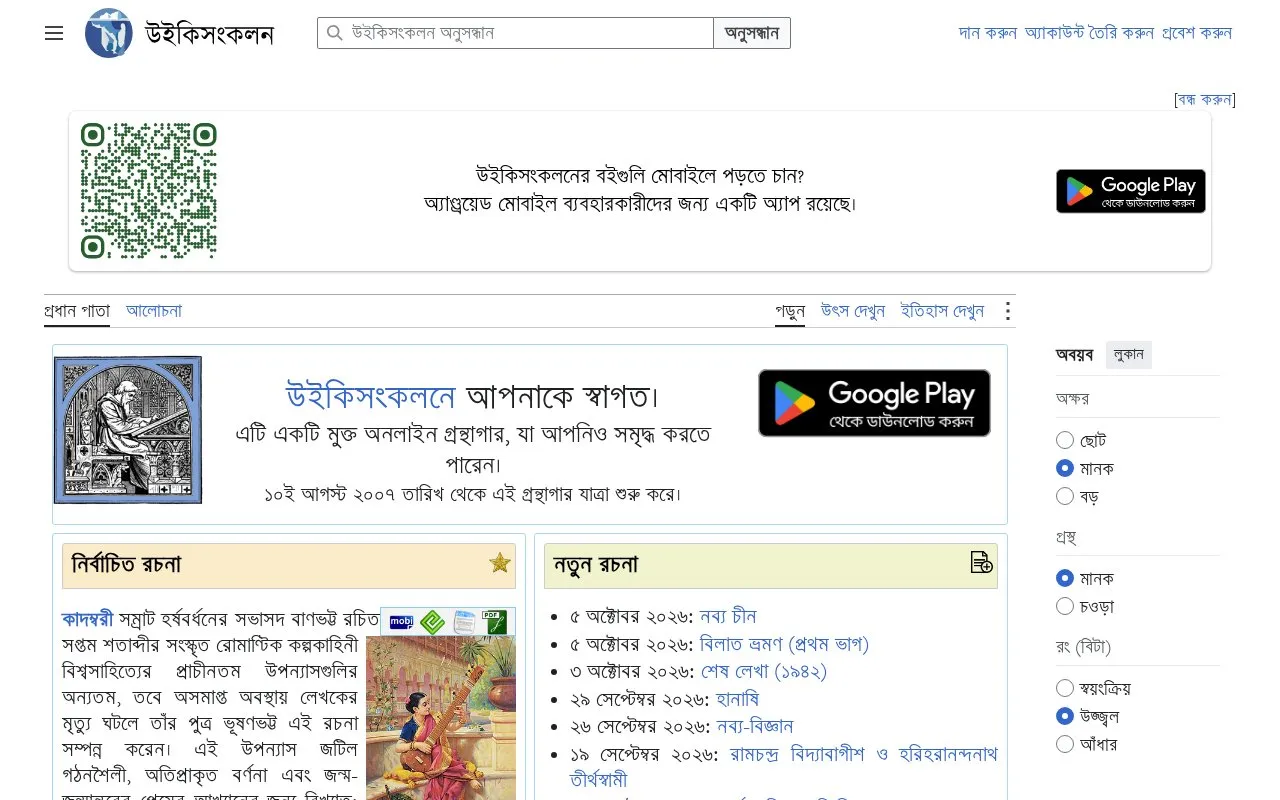
Task: Open the Google Play badge in welcome box
Action: coord(874,403)
